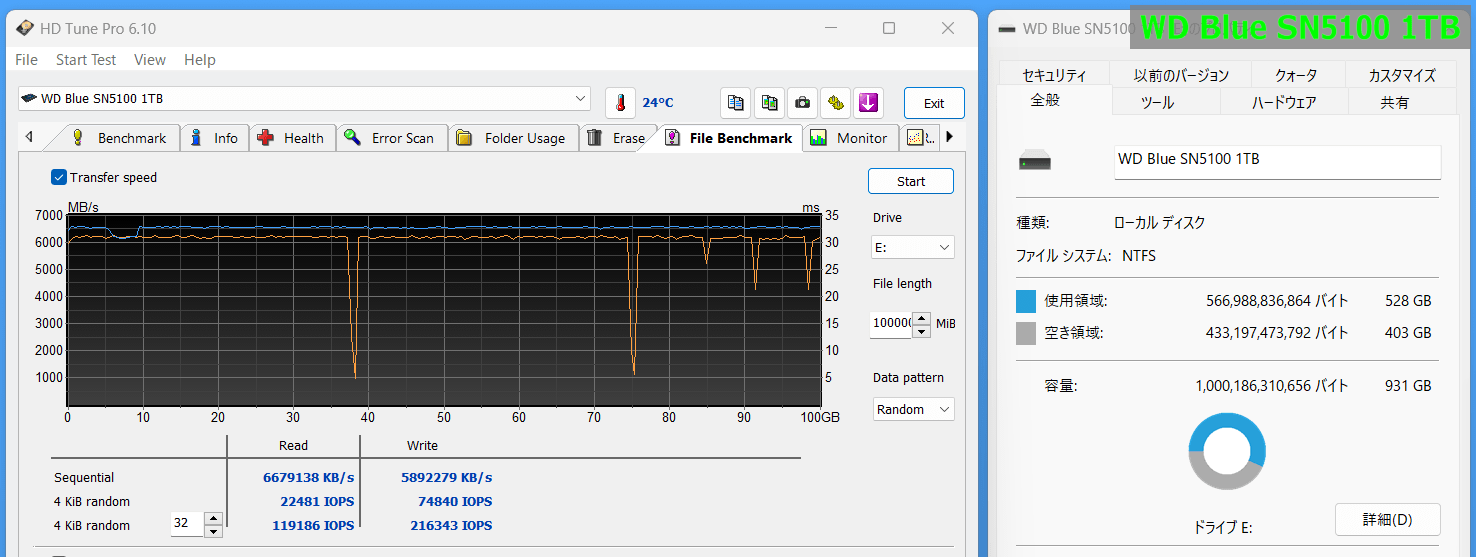Copy screenshot to clipboard icon
The width and height of the screenshot is (1476, 557).
769,103
